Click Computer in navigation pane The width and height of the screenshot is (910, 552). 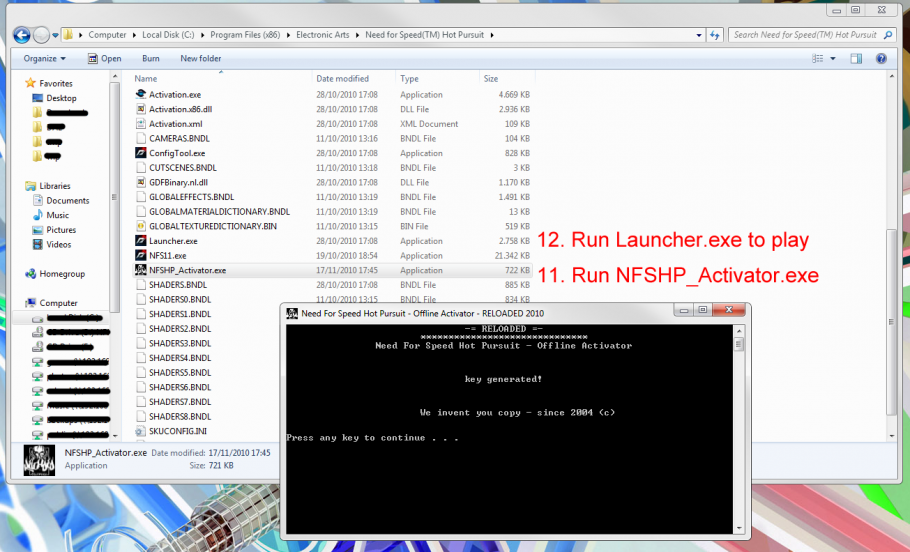58,303
